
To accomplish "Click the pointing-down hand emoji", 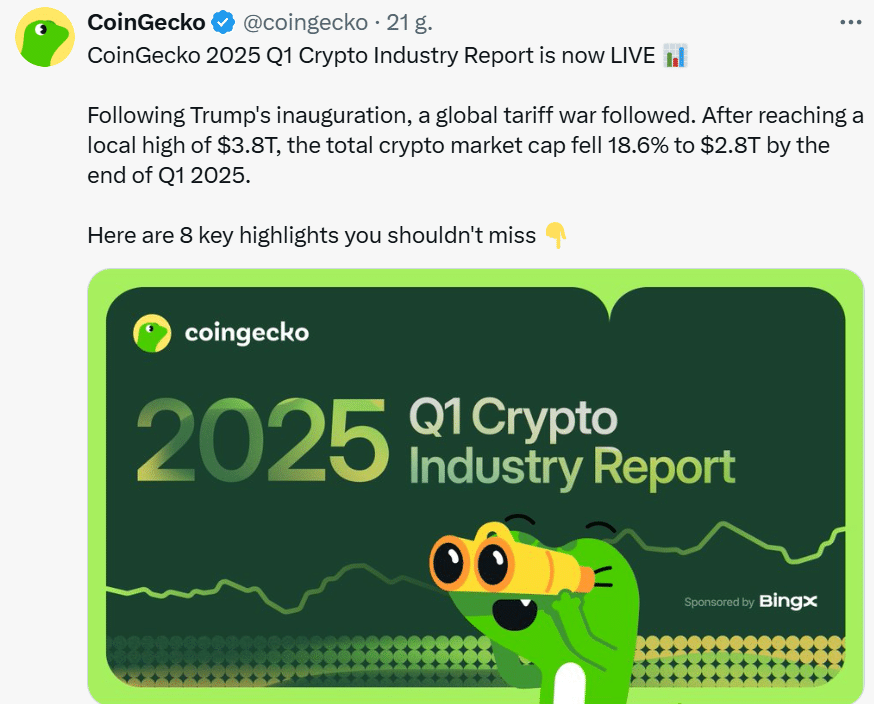I will click(x=555, y=235).
